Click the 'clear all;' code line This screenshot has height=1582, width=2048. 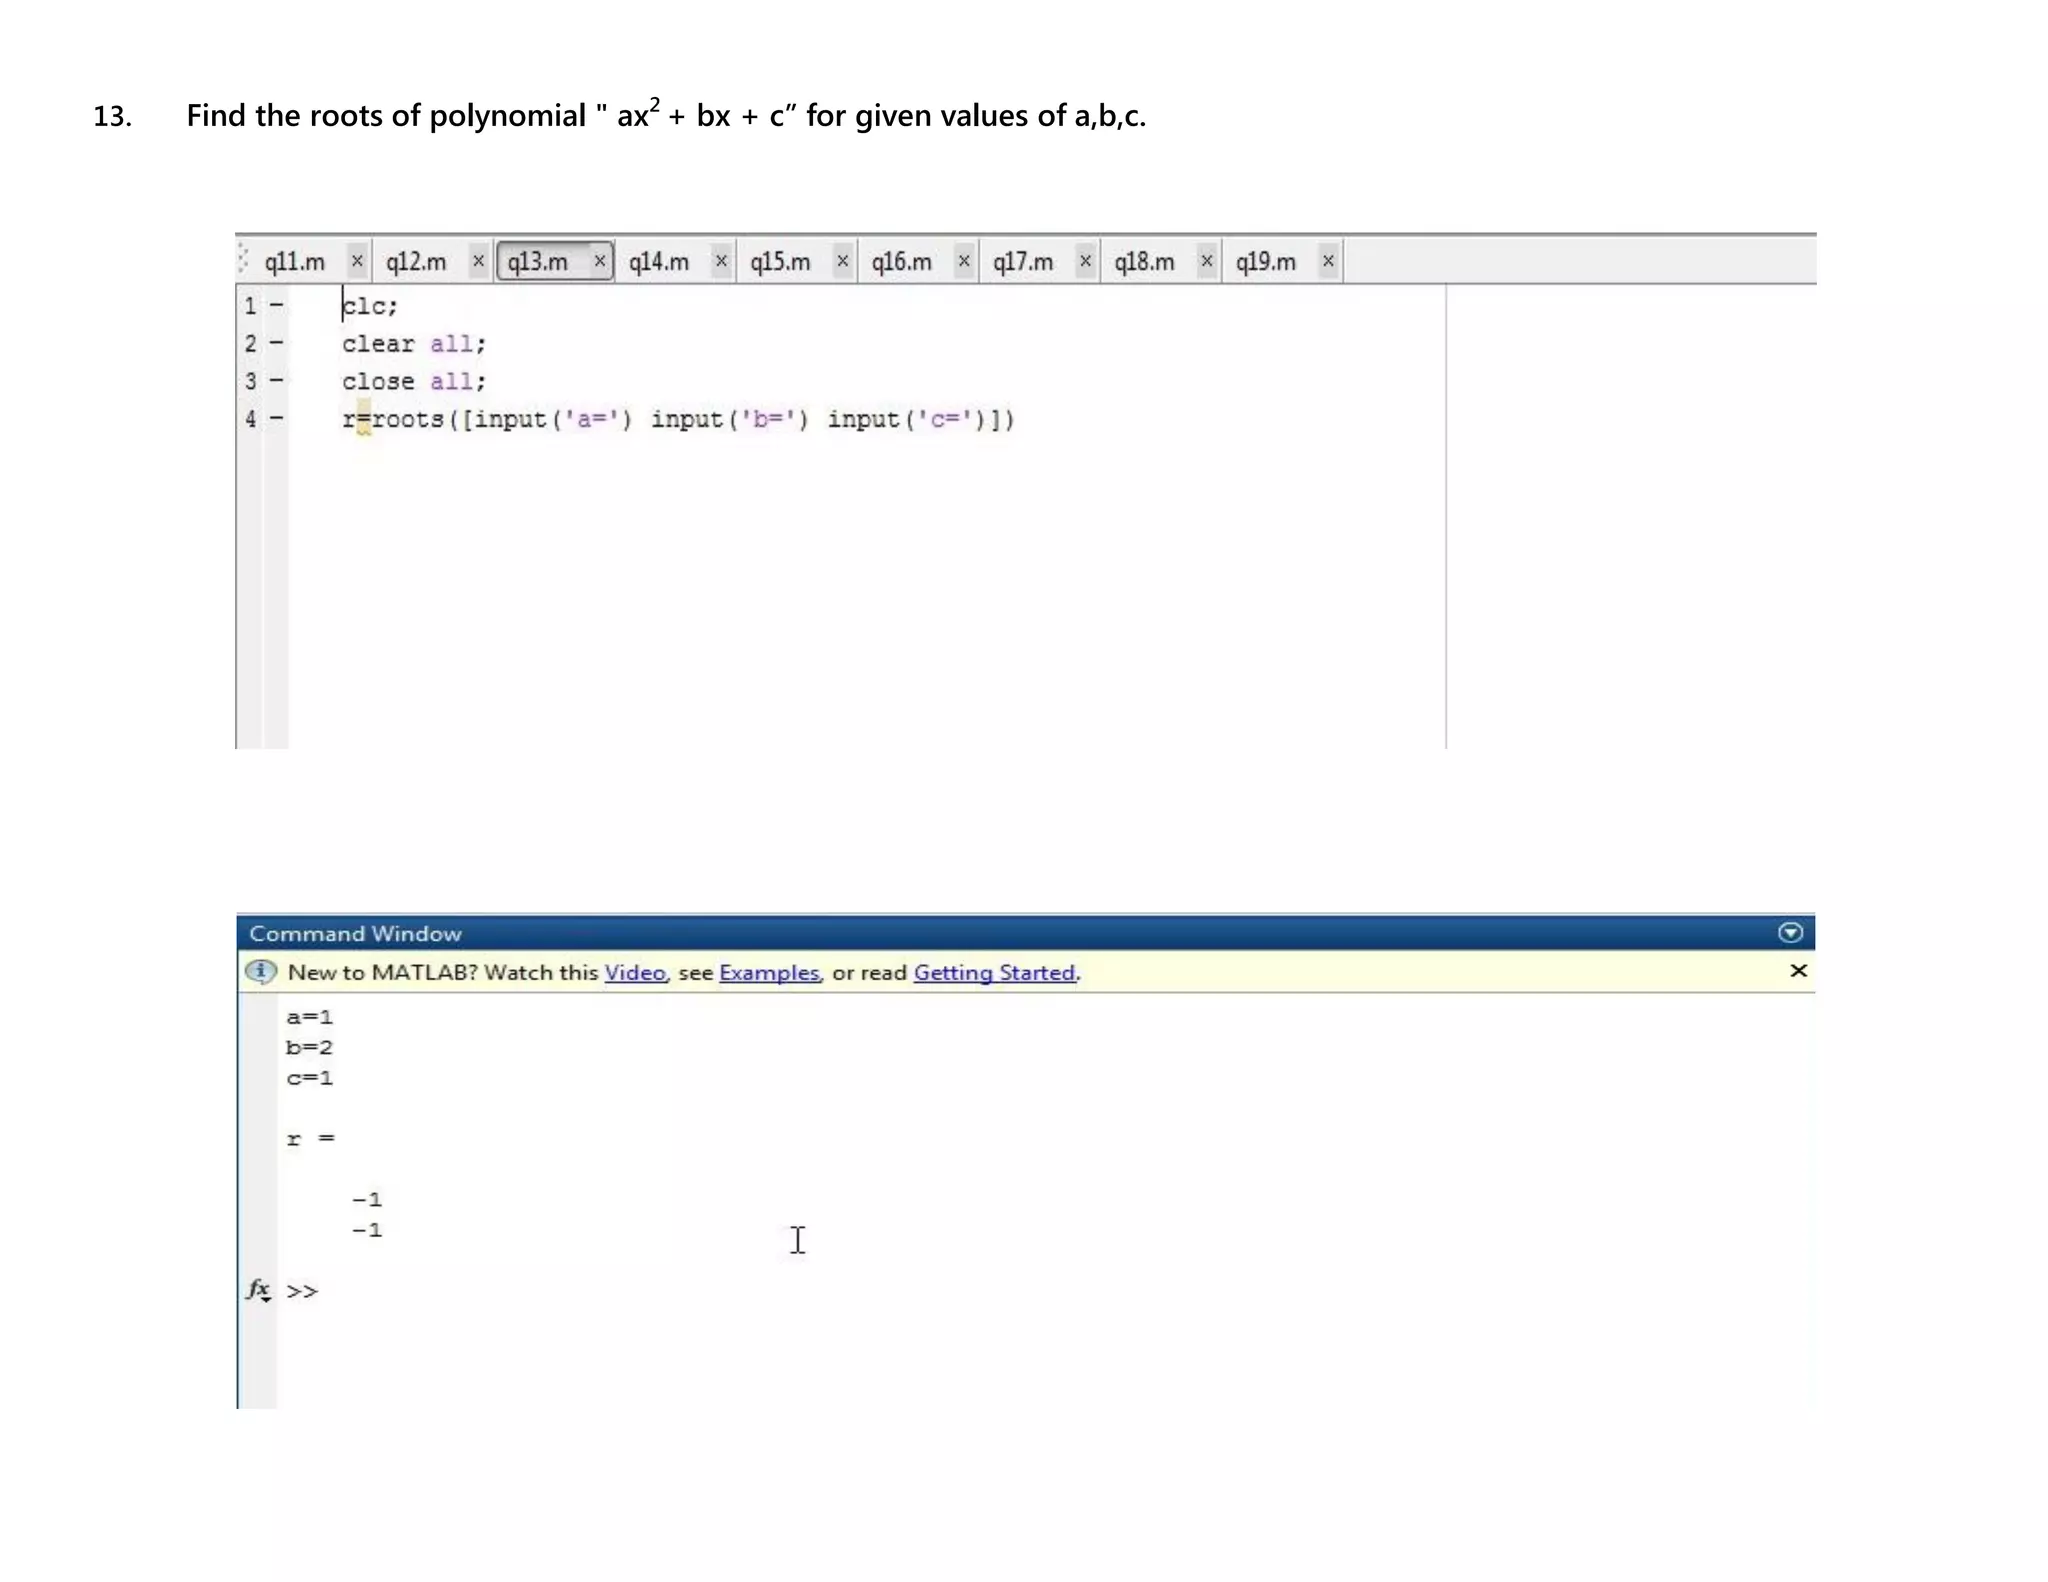point(414,344)
